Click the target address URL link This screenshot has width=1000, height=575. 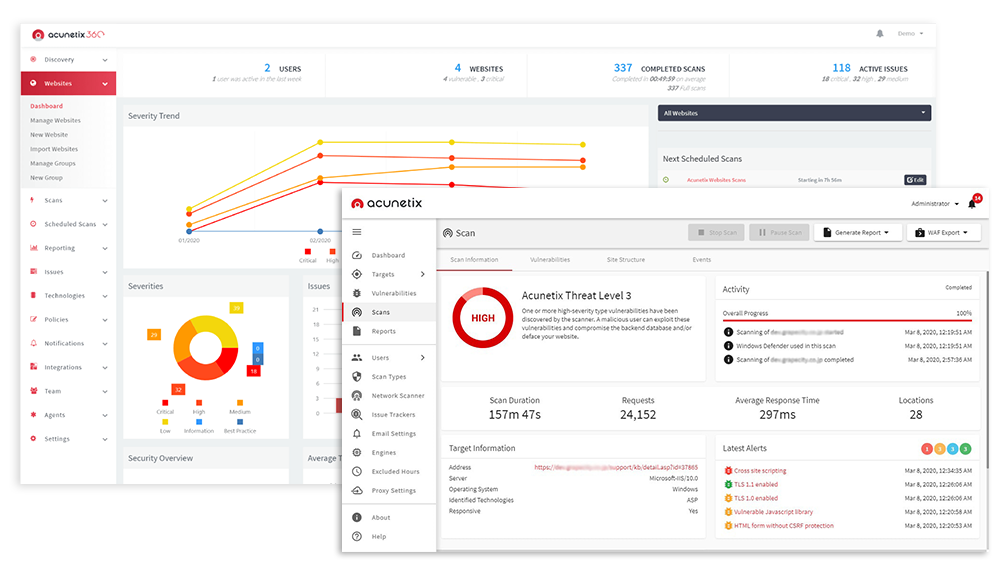(x=616, y=467)
